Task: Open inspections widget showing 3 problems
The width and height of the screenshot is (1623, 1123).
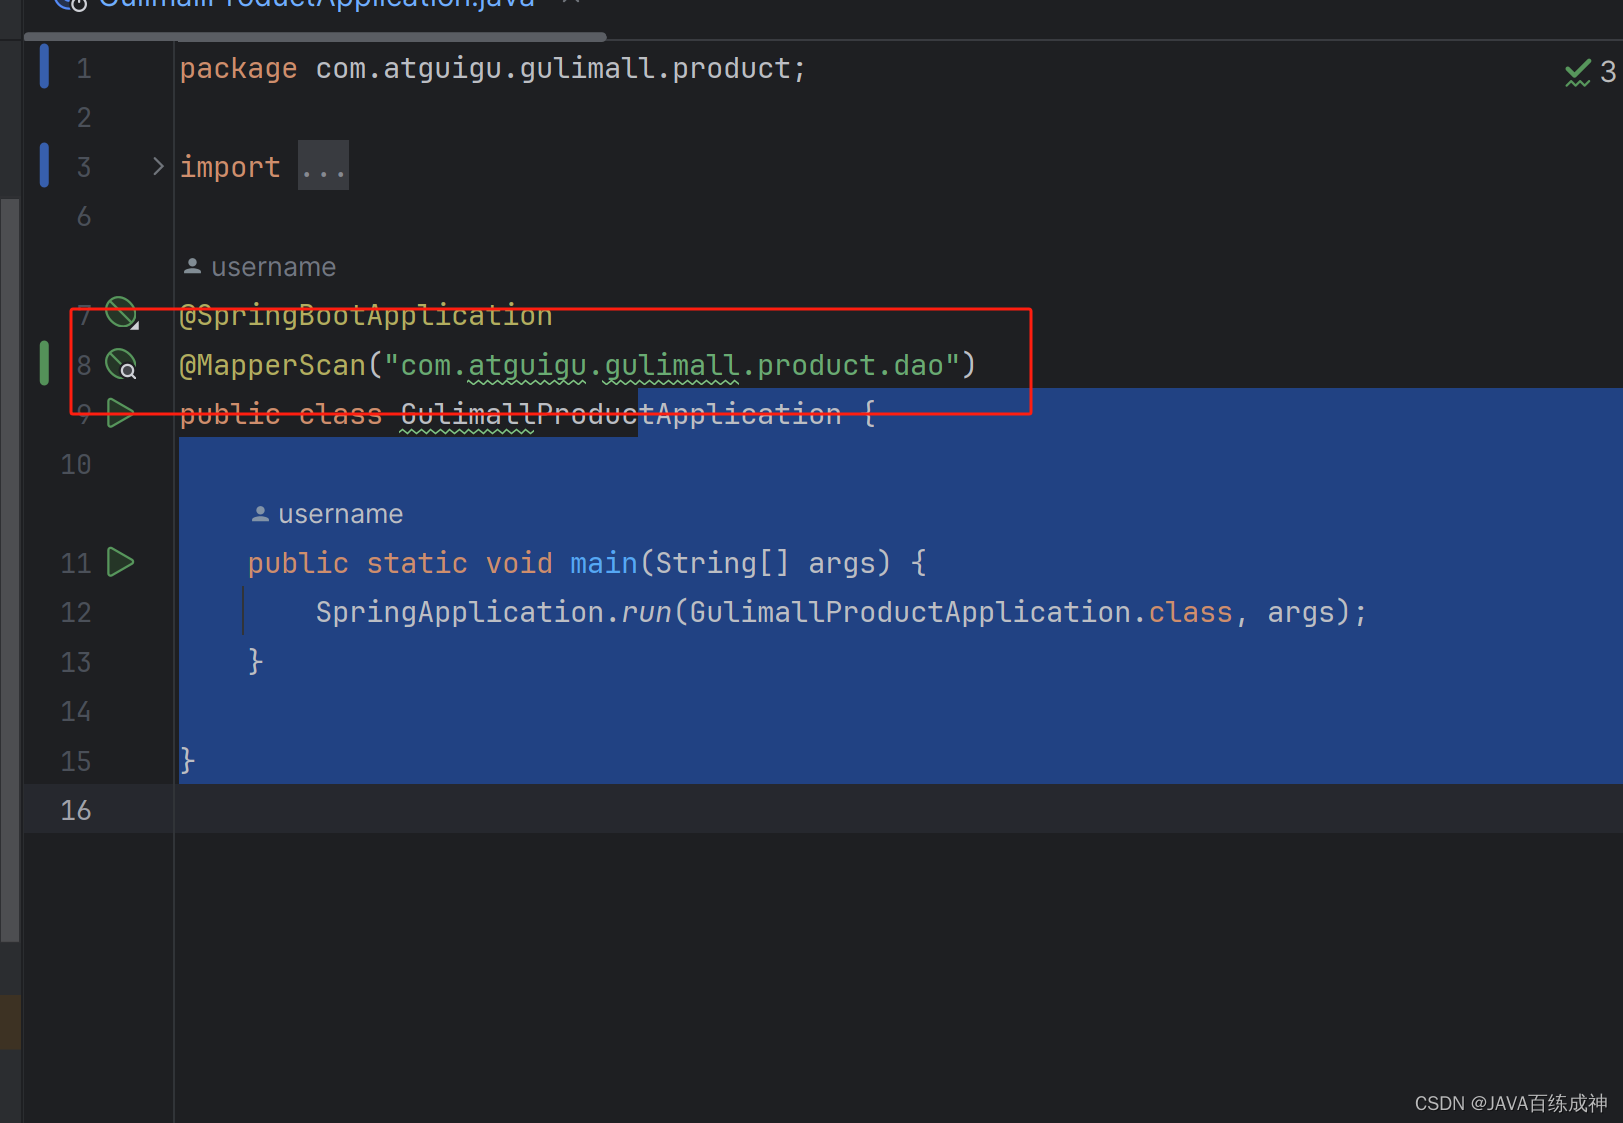Action: tap(1591, 72)
